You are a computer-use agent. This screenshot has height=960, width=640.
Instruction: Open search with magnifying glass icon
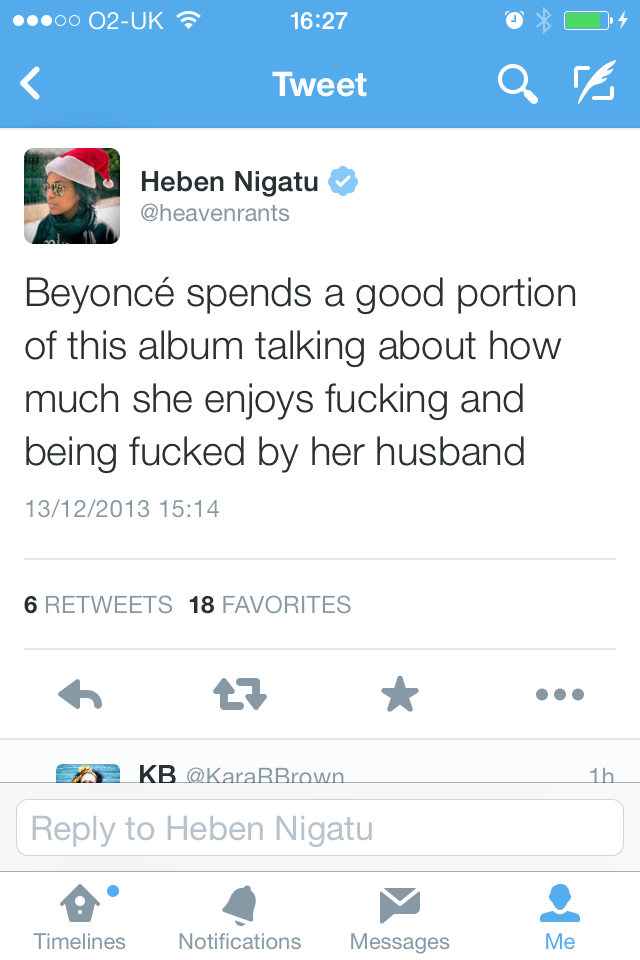coord(517,84)
